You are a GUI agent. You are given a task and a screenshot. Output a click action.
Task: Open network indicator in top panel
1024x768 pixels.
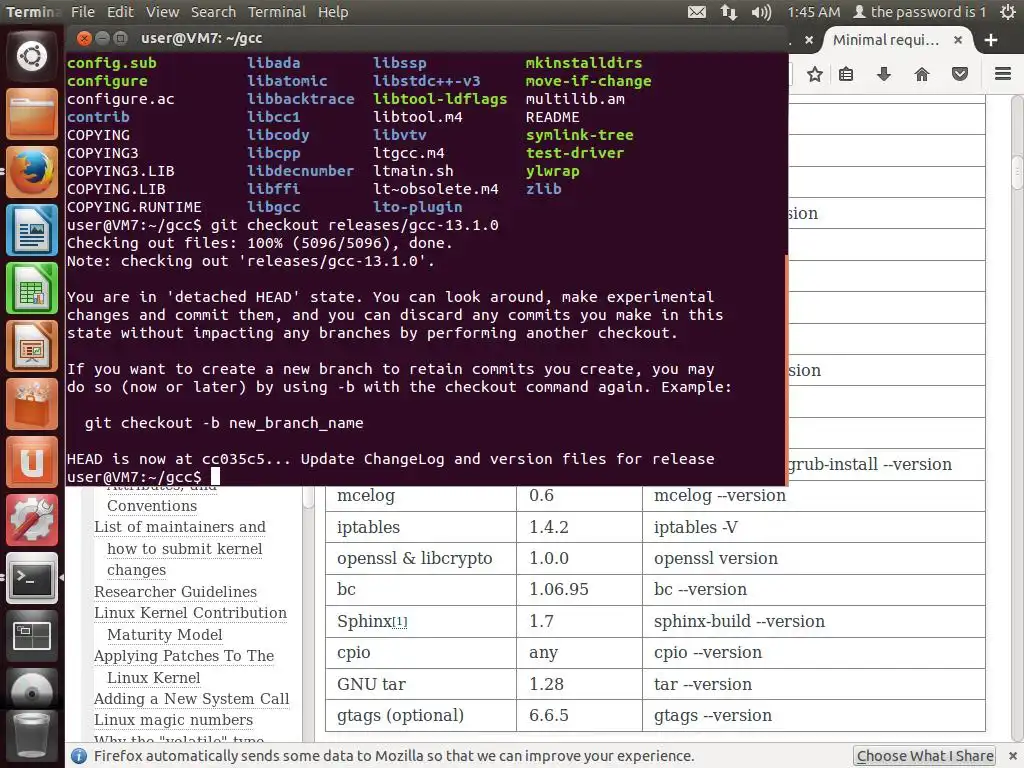click(x=729, y=12)
